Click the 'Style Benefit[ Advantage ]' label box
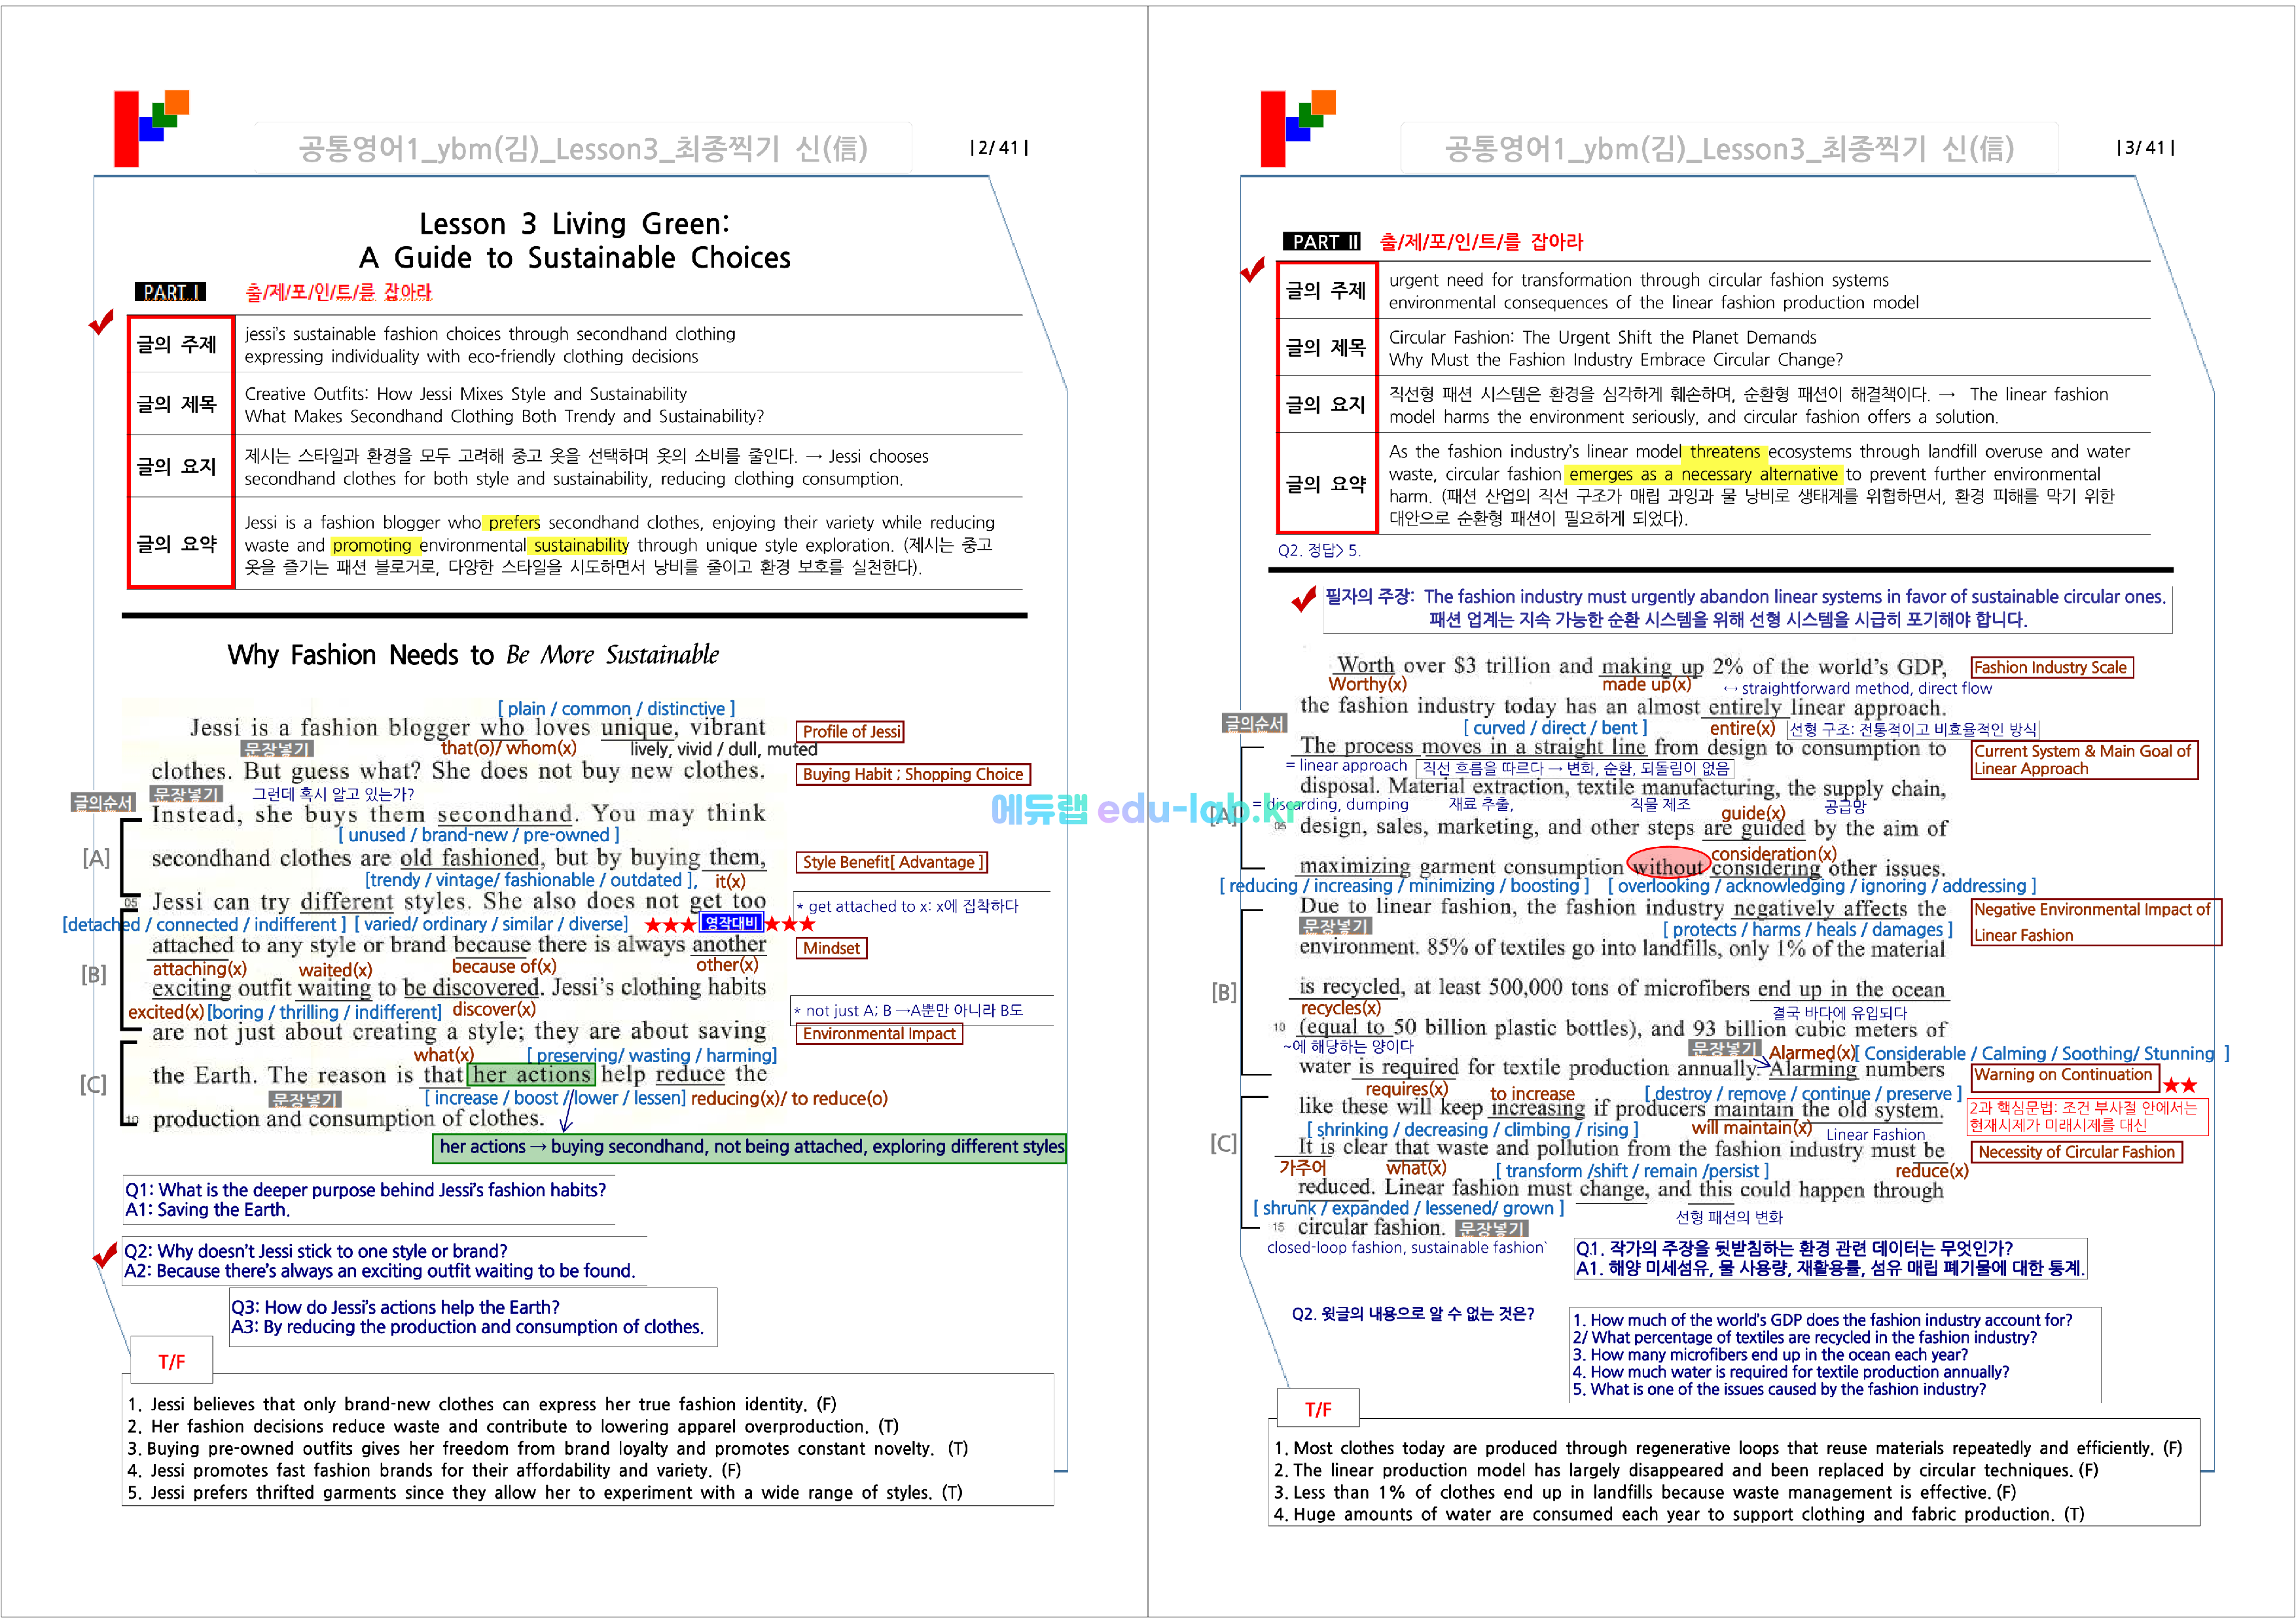Viewport: 2296px width, 1623px height. (x=893, y=863)
